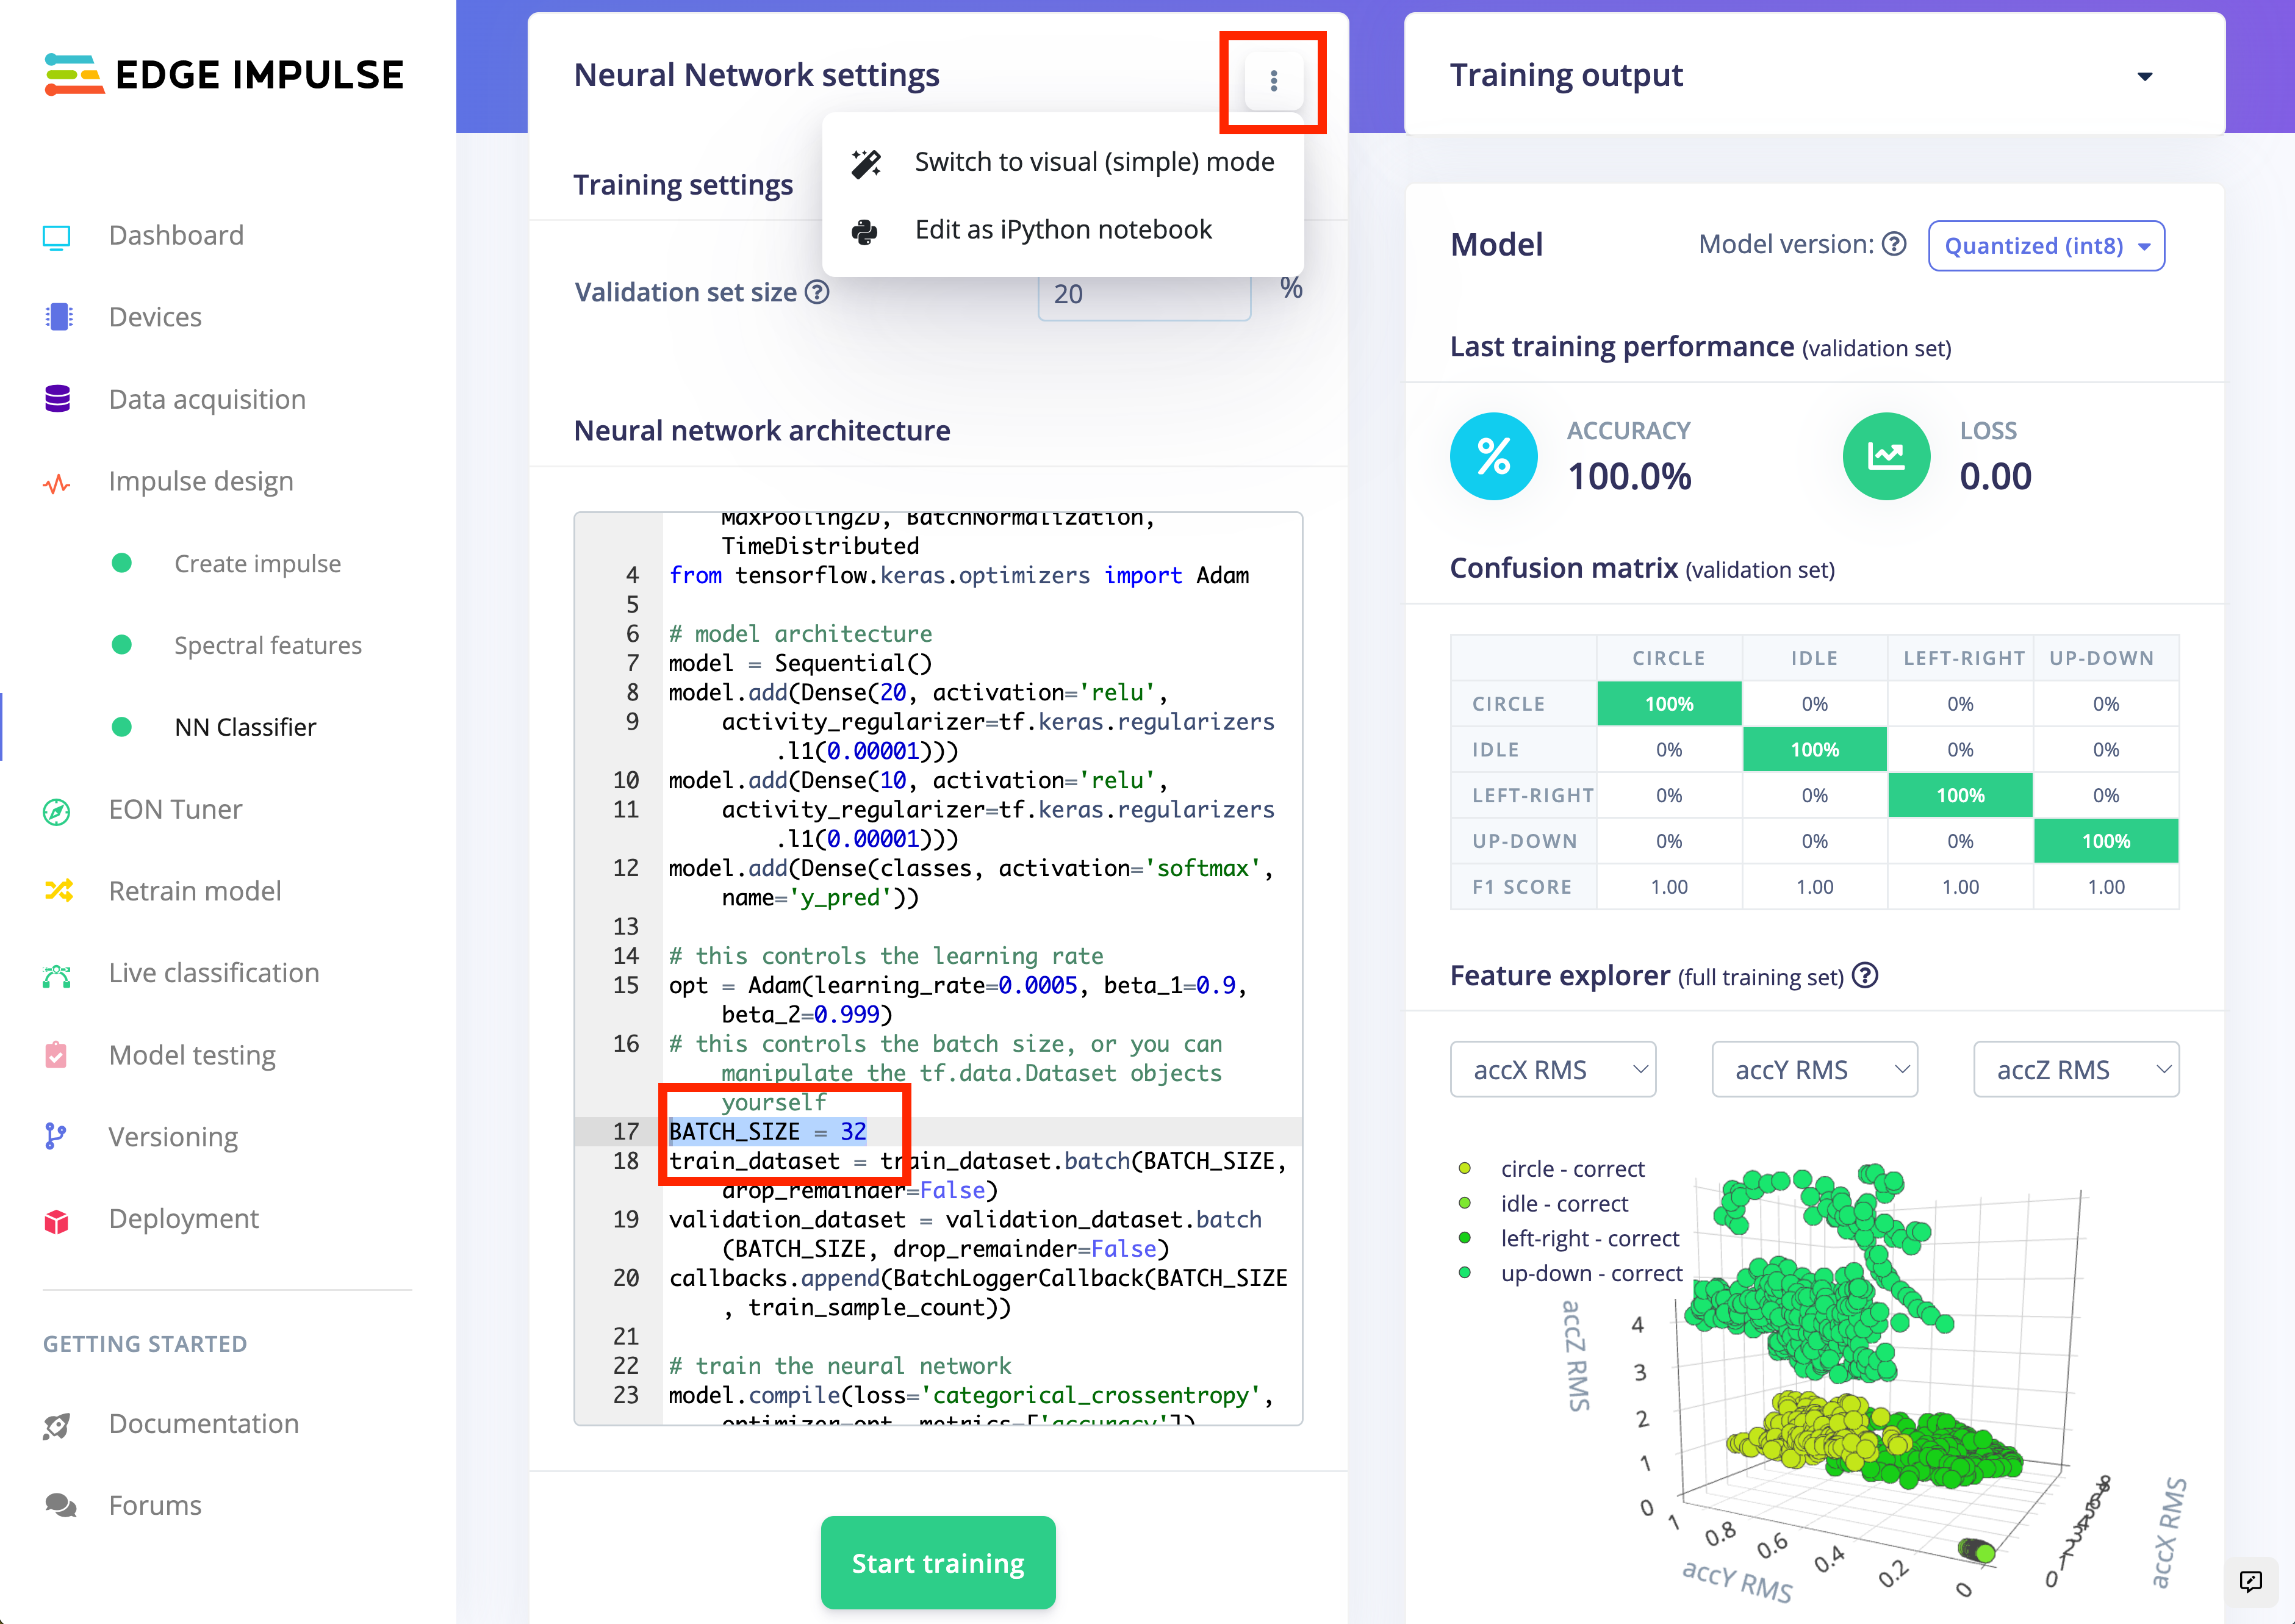The image size is (2295, 1624).
Task: Open the accY RMS axis dropdown
Action: pos(1814,1069)
